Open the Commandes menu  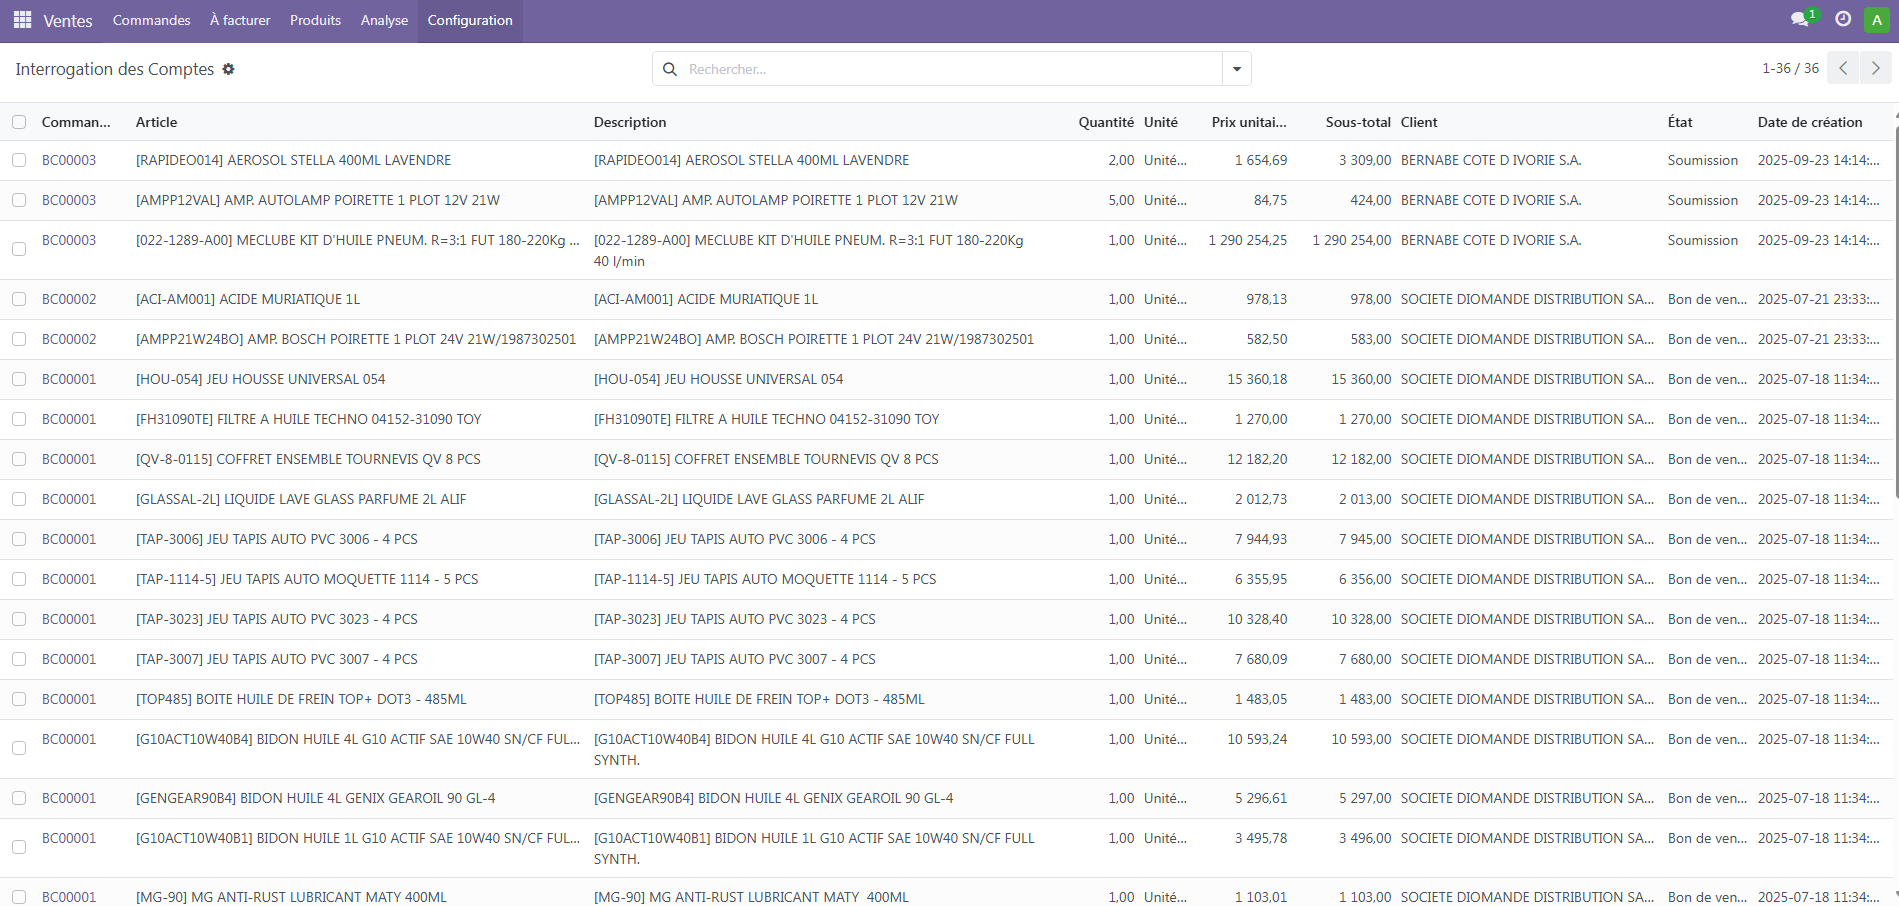coord(150,20)
